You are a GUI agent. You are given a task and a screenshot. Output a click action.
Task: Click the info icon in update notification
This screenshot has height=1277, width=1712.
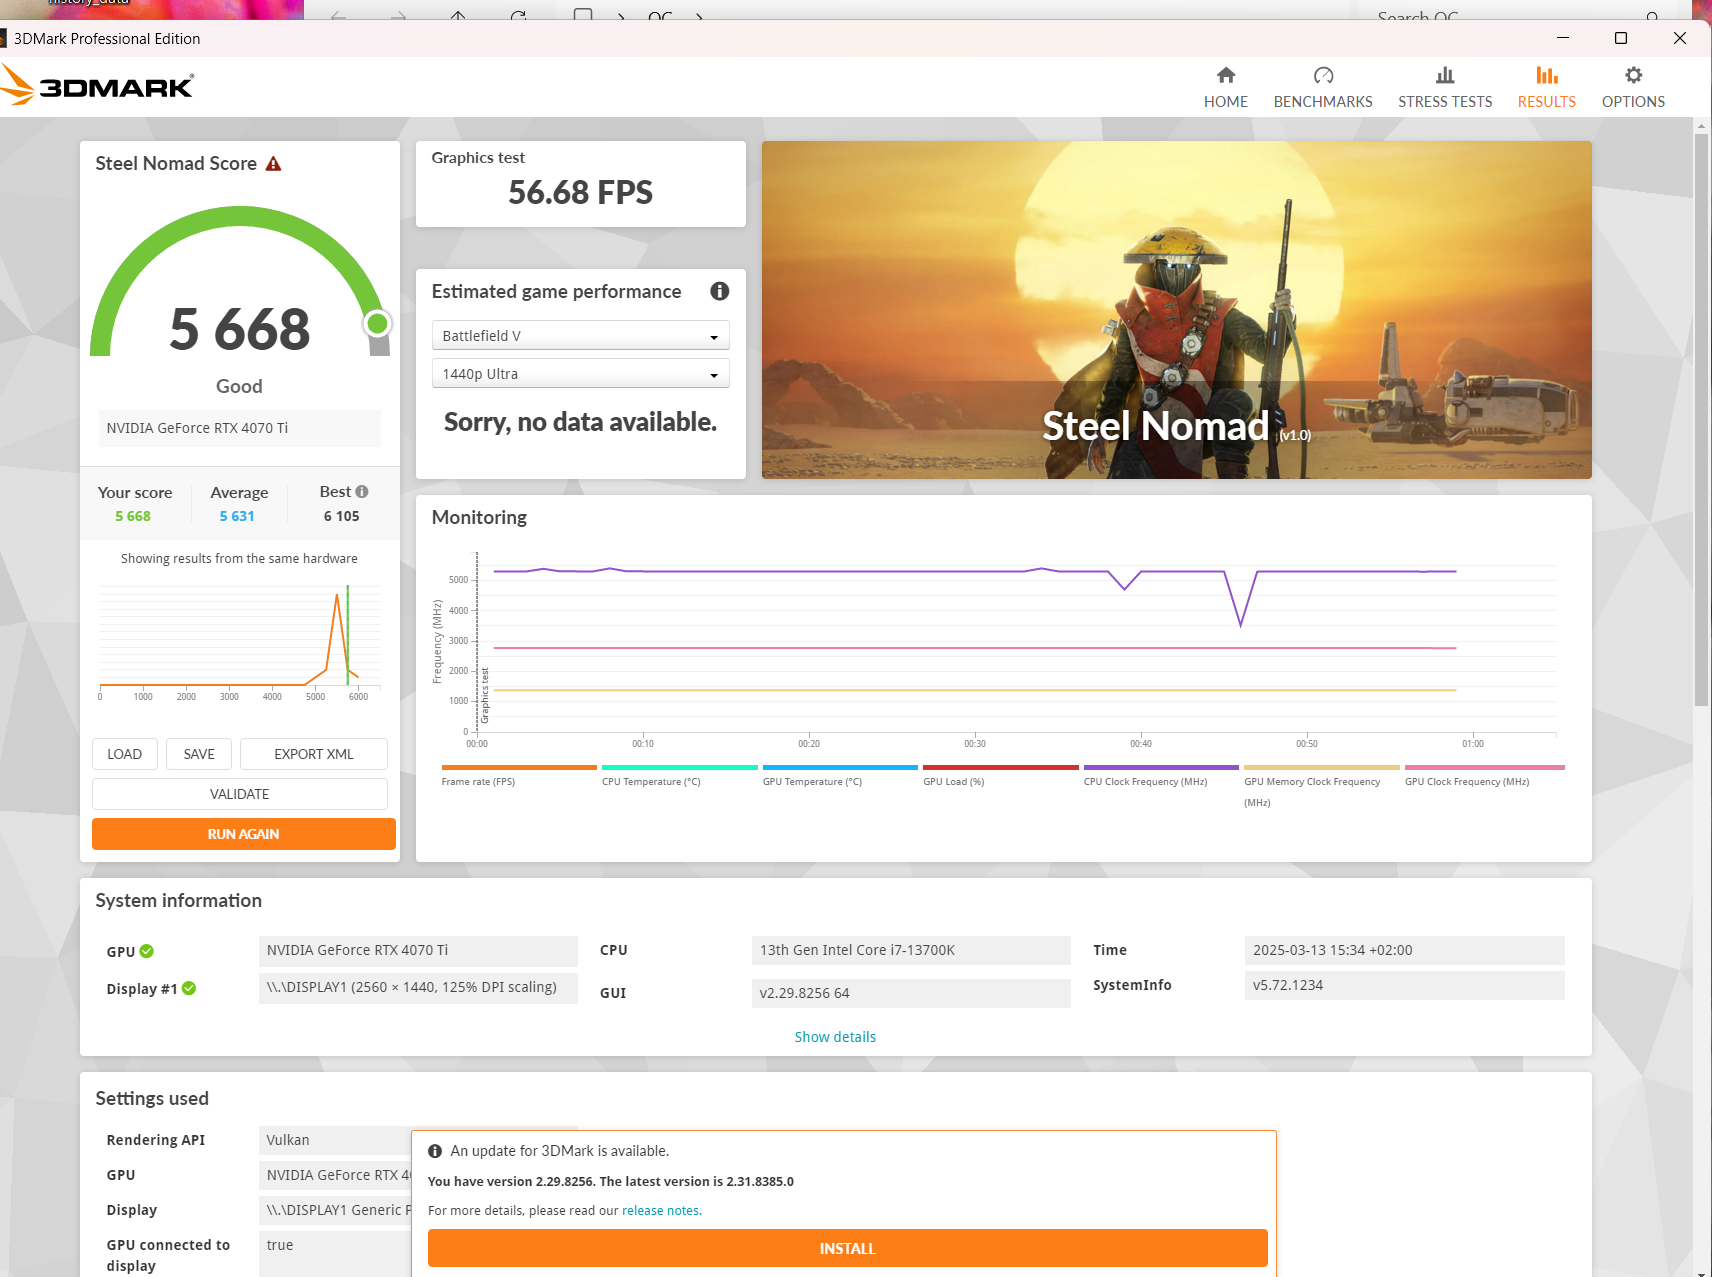coord(435,1151)
